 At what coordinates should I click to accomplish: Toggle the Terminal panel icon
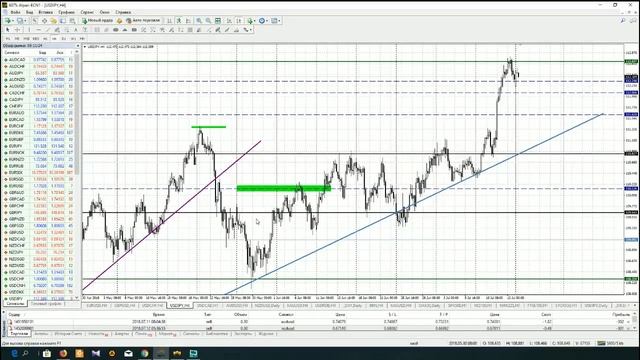62,20
